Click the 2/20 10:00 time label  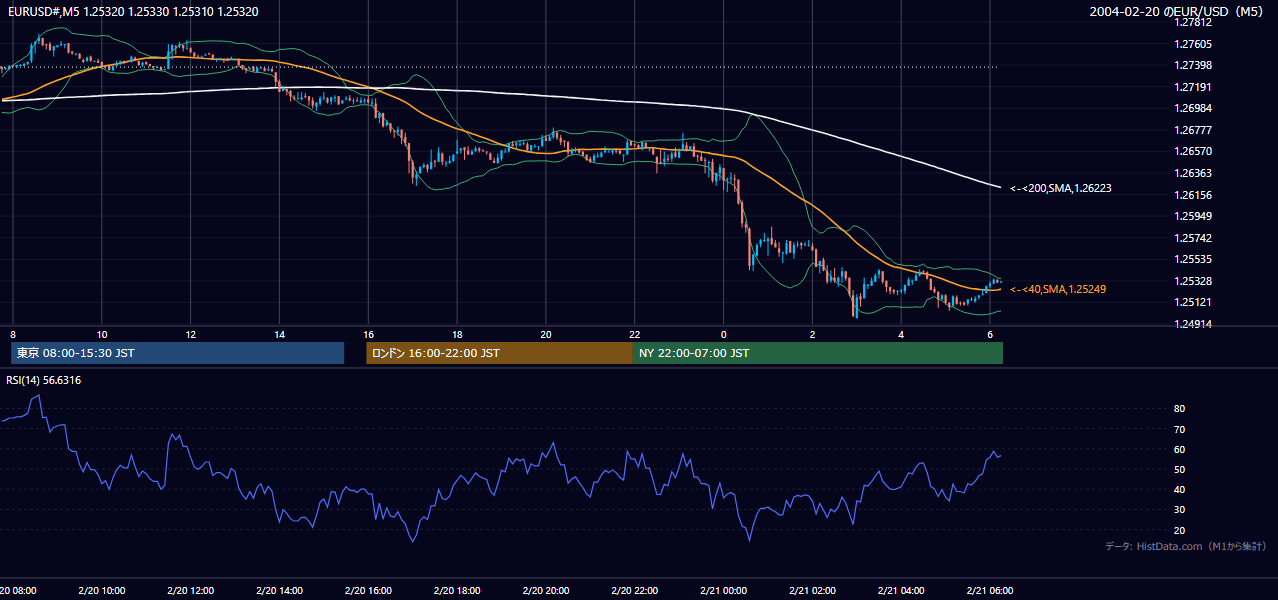[102, 590]
